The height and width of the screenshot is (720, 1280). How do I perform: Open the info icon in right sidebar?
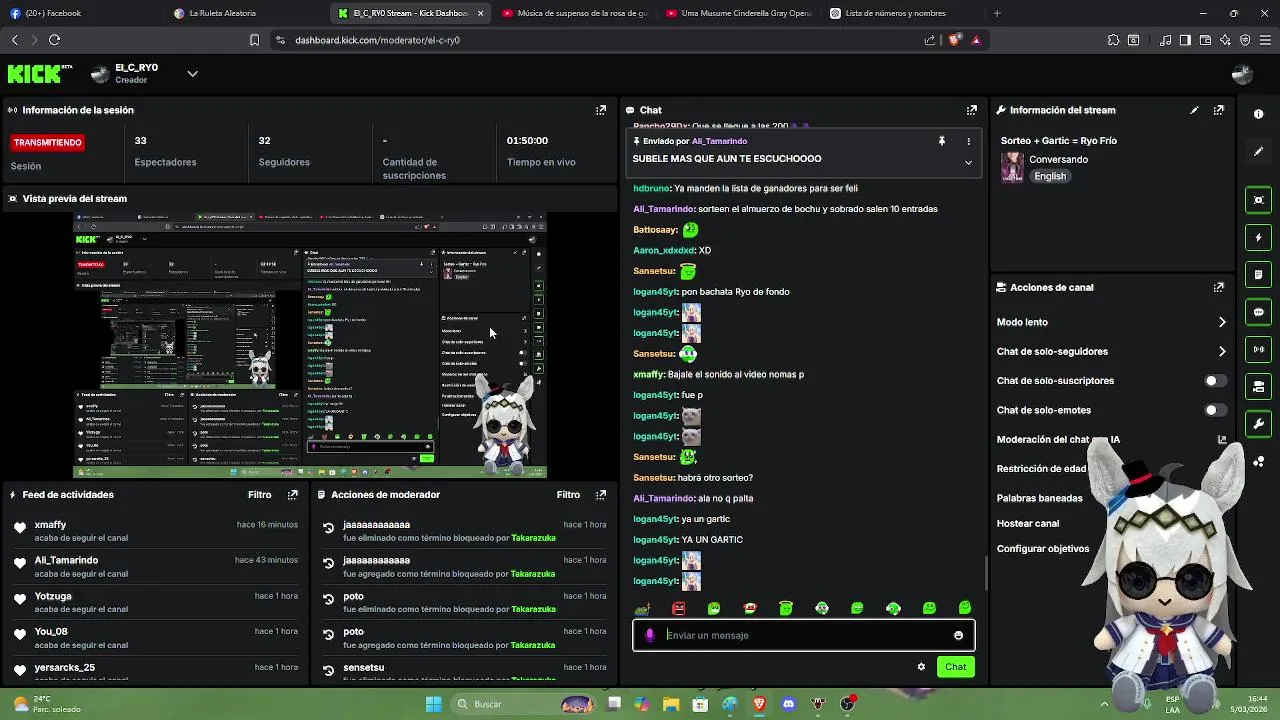click(1259, 114)
